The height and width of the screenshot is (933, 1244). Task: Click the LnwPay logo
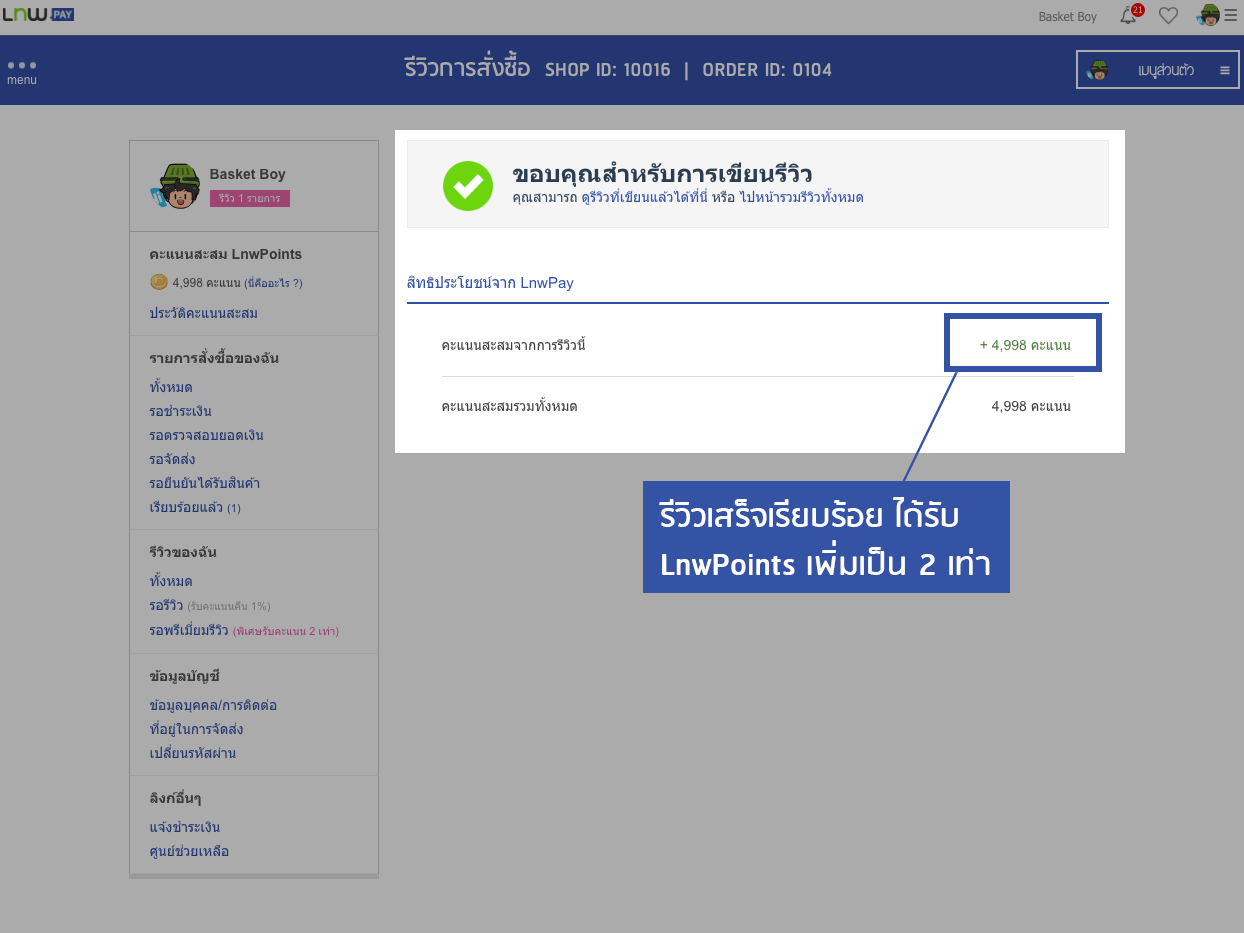39,14
